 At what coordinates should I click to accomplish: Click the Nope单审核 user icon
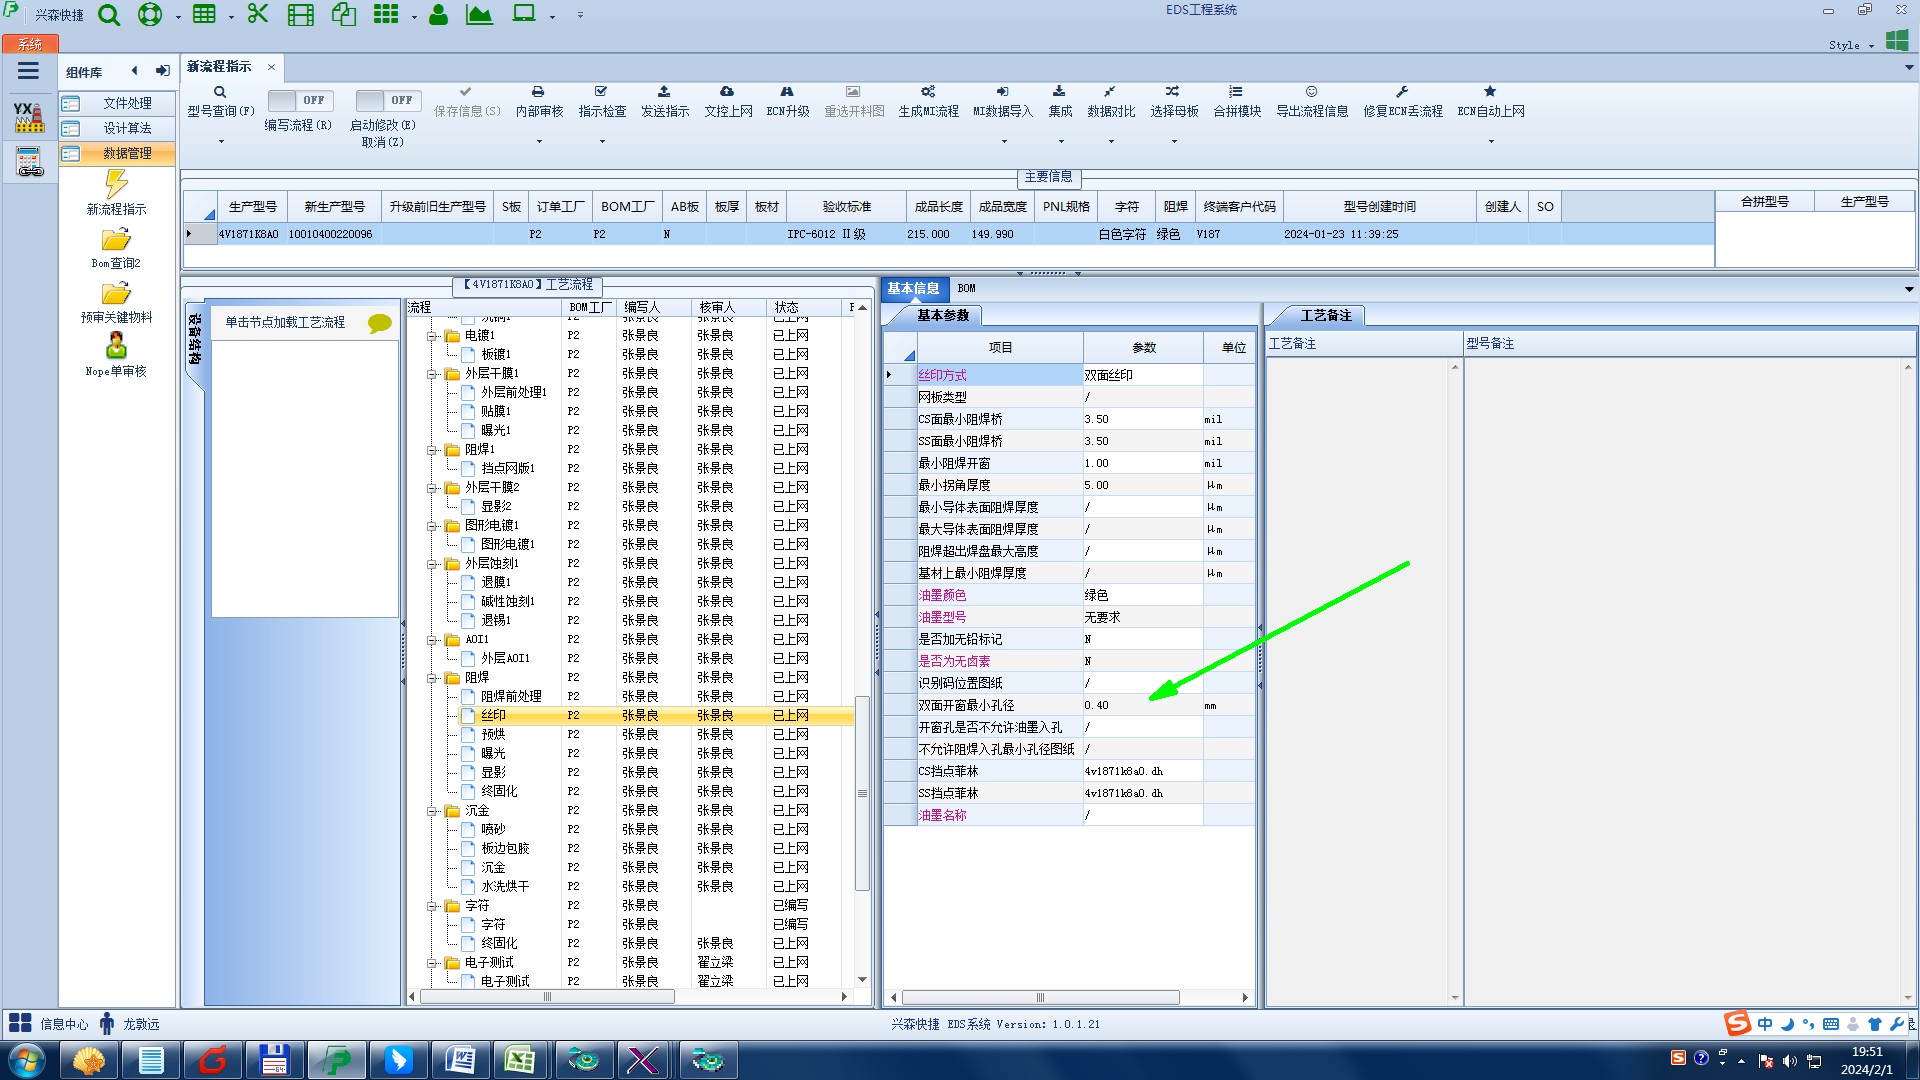[x=116, y=346]
